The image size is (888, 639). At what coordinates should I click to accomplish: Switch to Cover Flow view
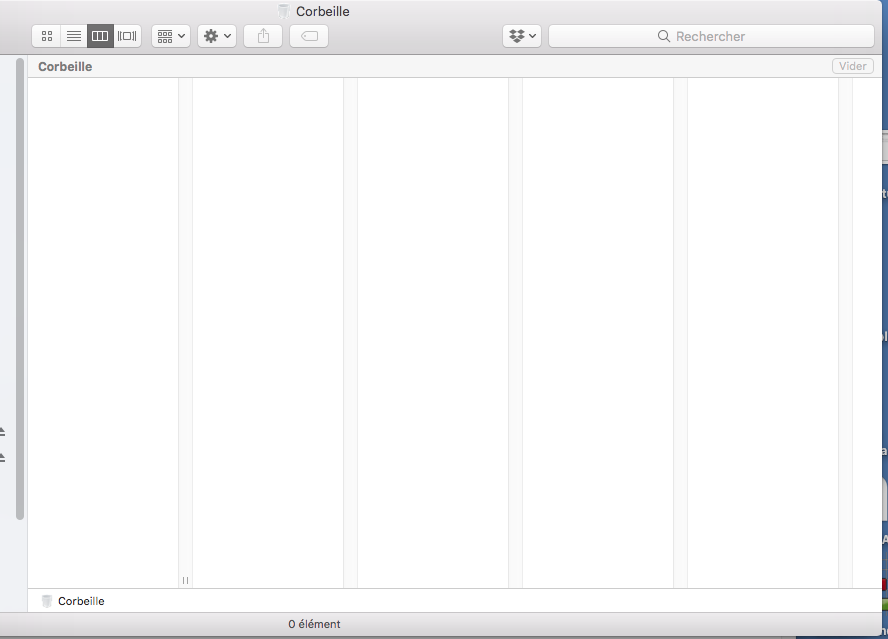click(127, 36)
